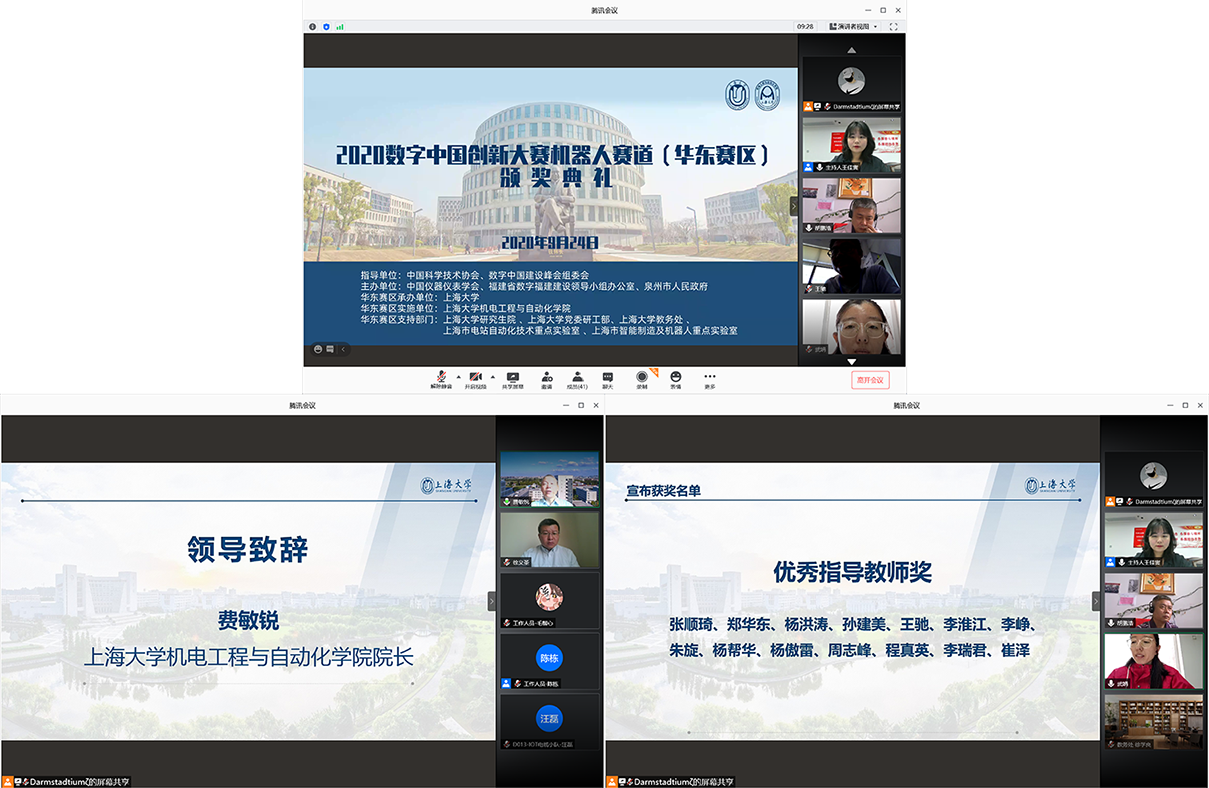The image size is (1209, 788).
Task: Open the members list (41)
Action: 576,378
